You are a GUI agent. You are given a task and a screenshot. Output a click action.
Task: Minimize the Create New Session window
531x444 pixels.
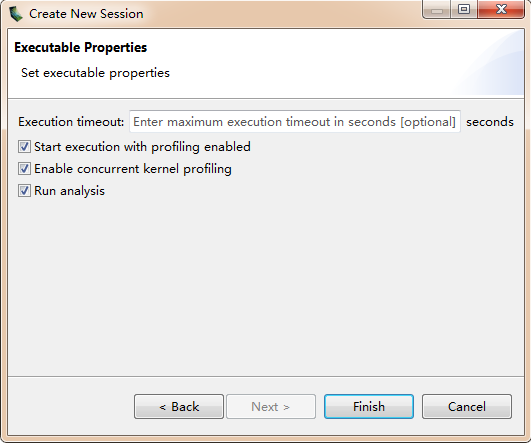(437, 9)
